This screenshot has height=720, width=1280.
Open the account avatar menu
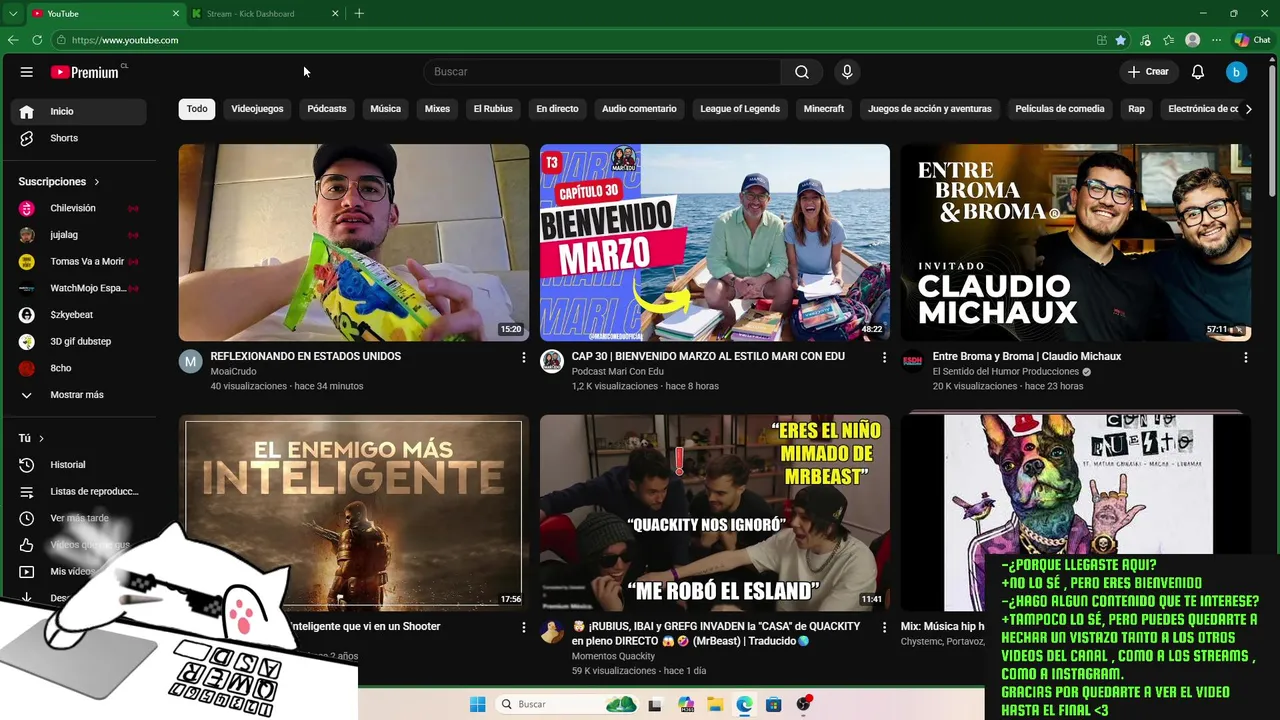point(1237,72)
